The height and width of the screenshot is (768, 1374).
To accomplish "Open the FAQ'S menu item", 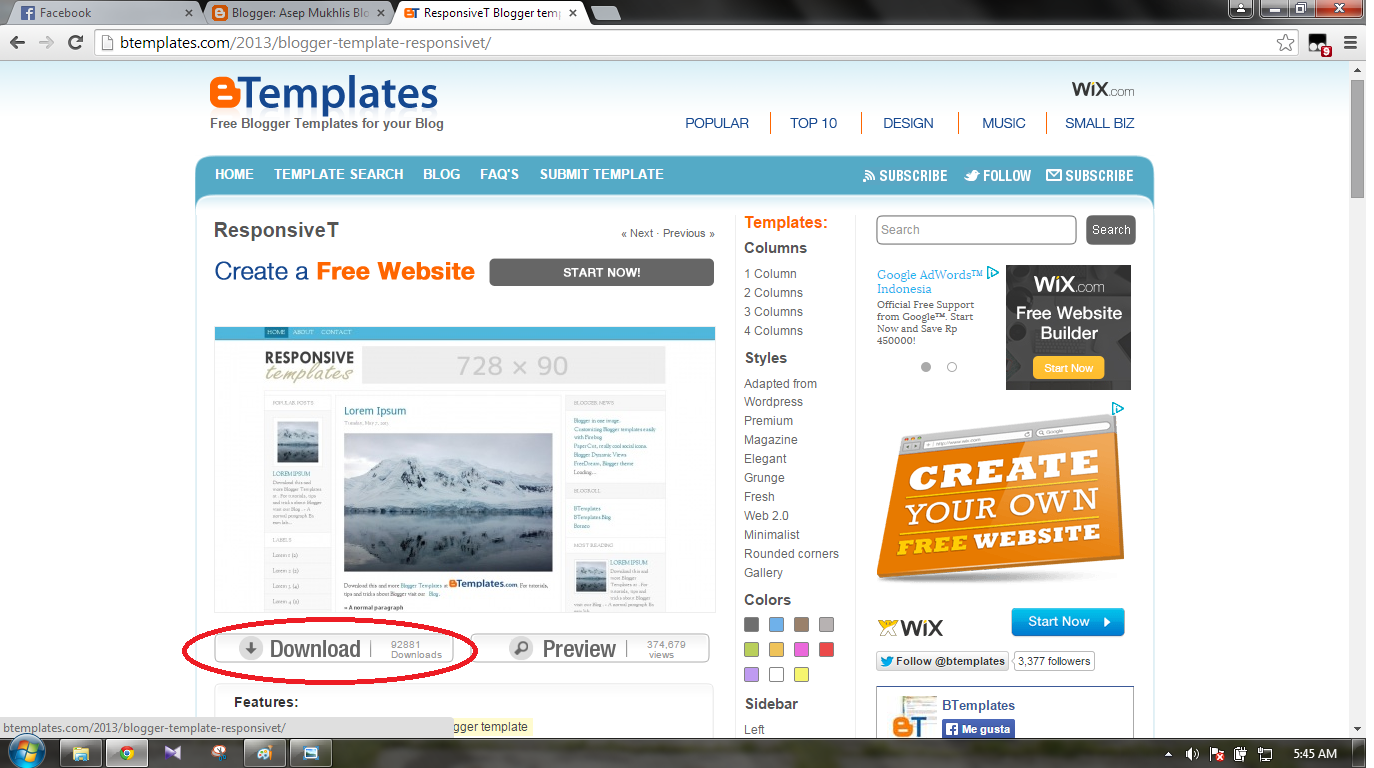I will pyautogui.click(x=499, y=174).
